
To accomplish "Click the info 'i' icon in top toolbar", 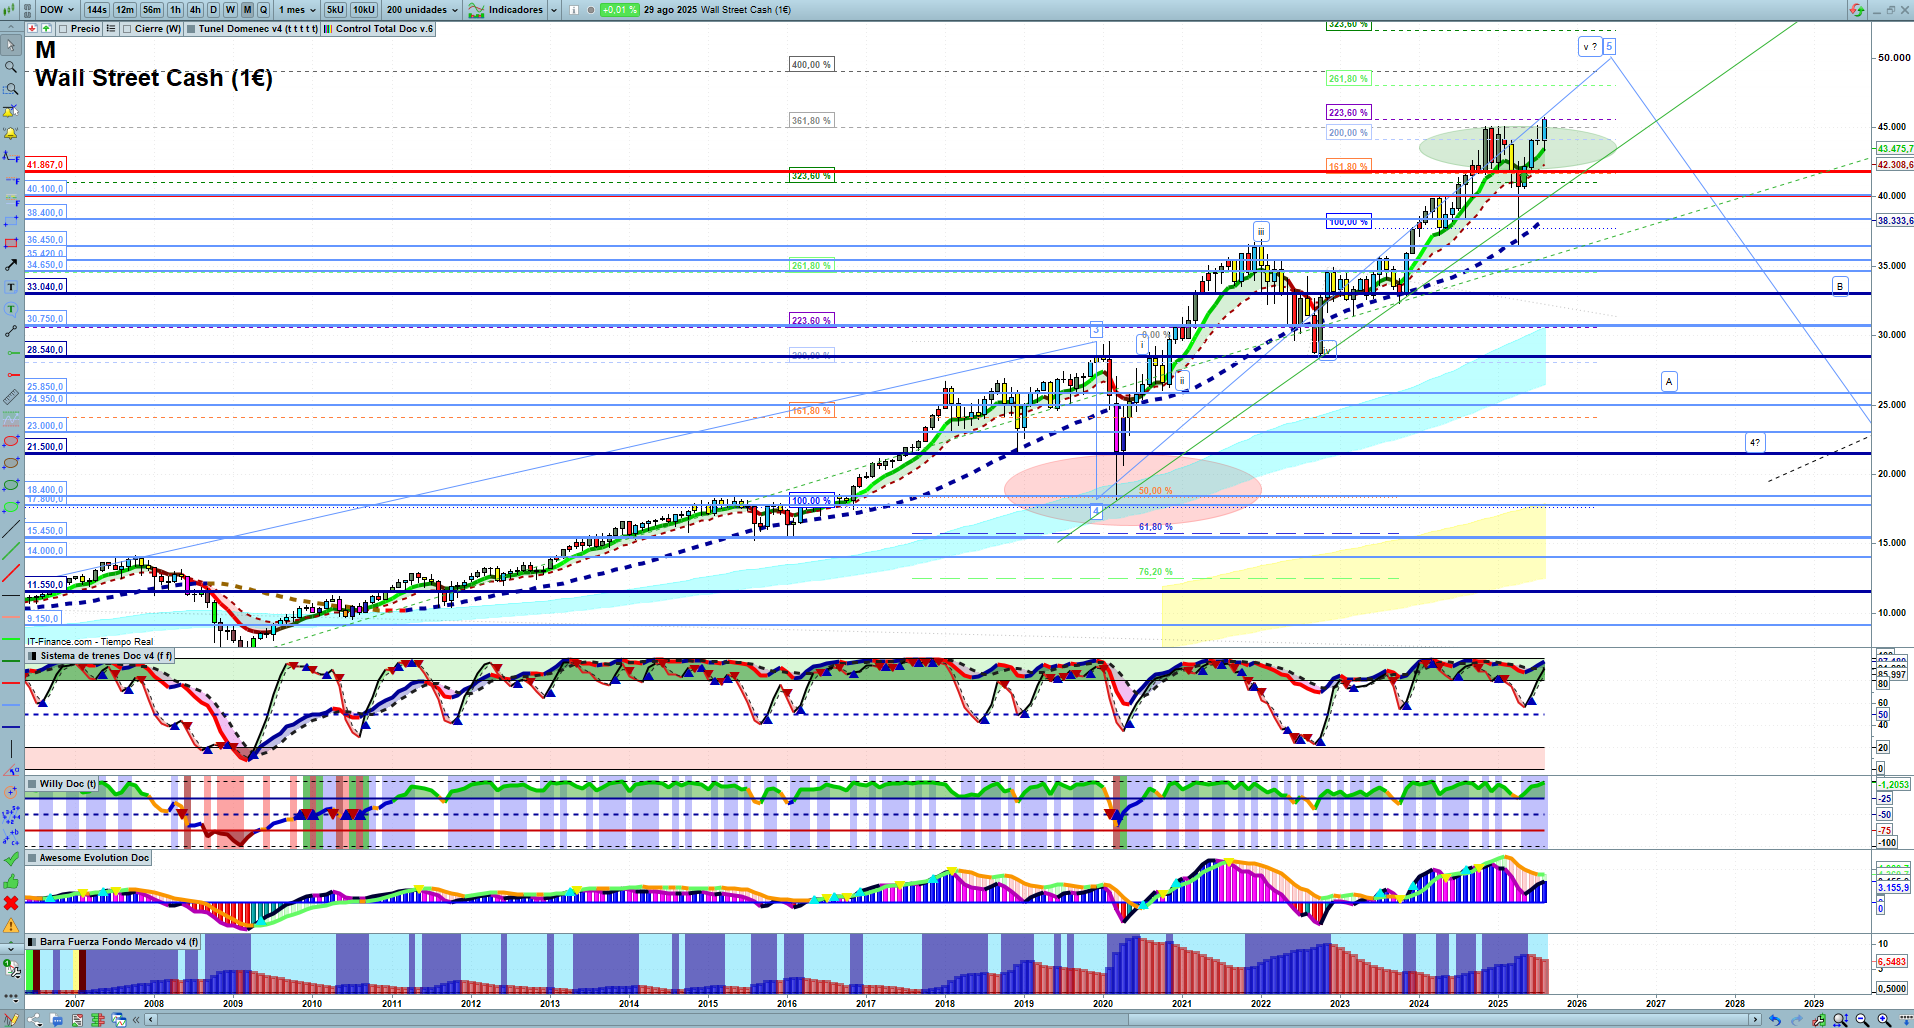I will coord(574,10).
